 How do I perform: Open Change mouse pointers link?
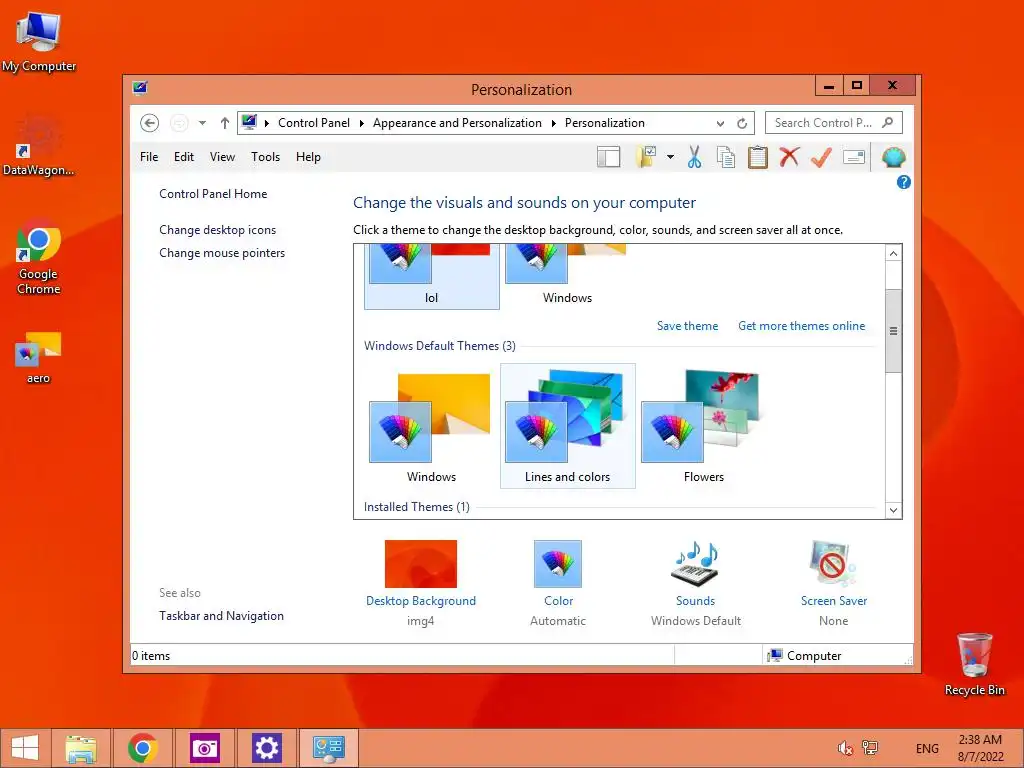[x=222, y=253]
